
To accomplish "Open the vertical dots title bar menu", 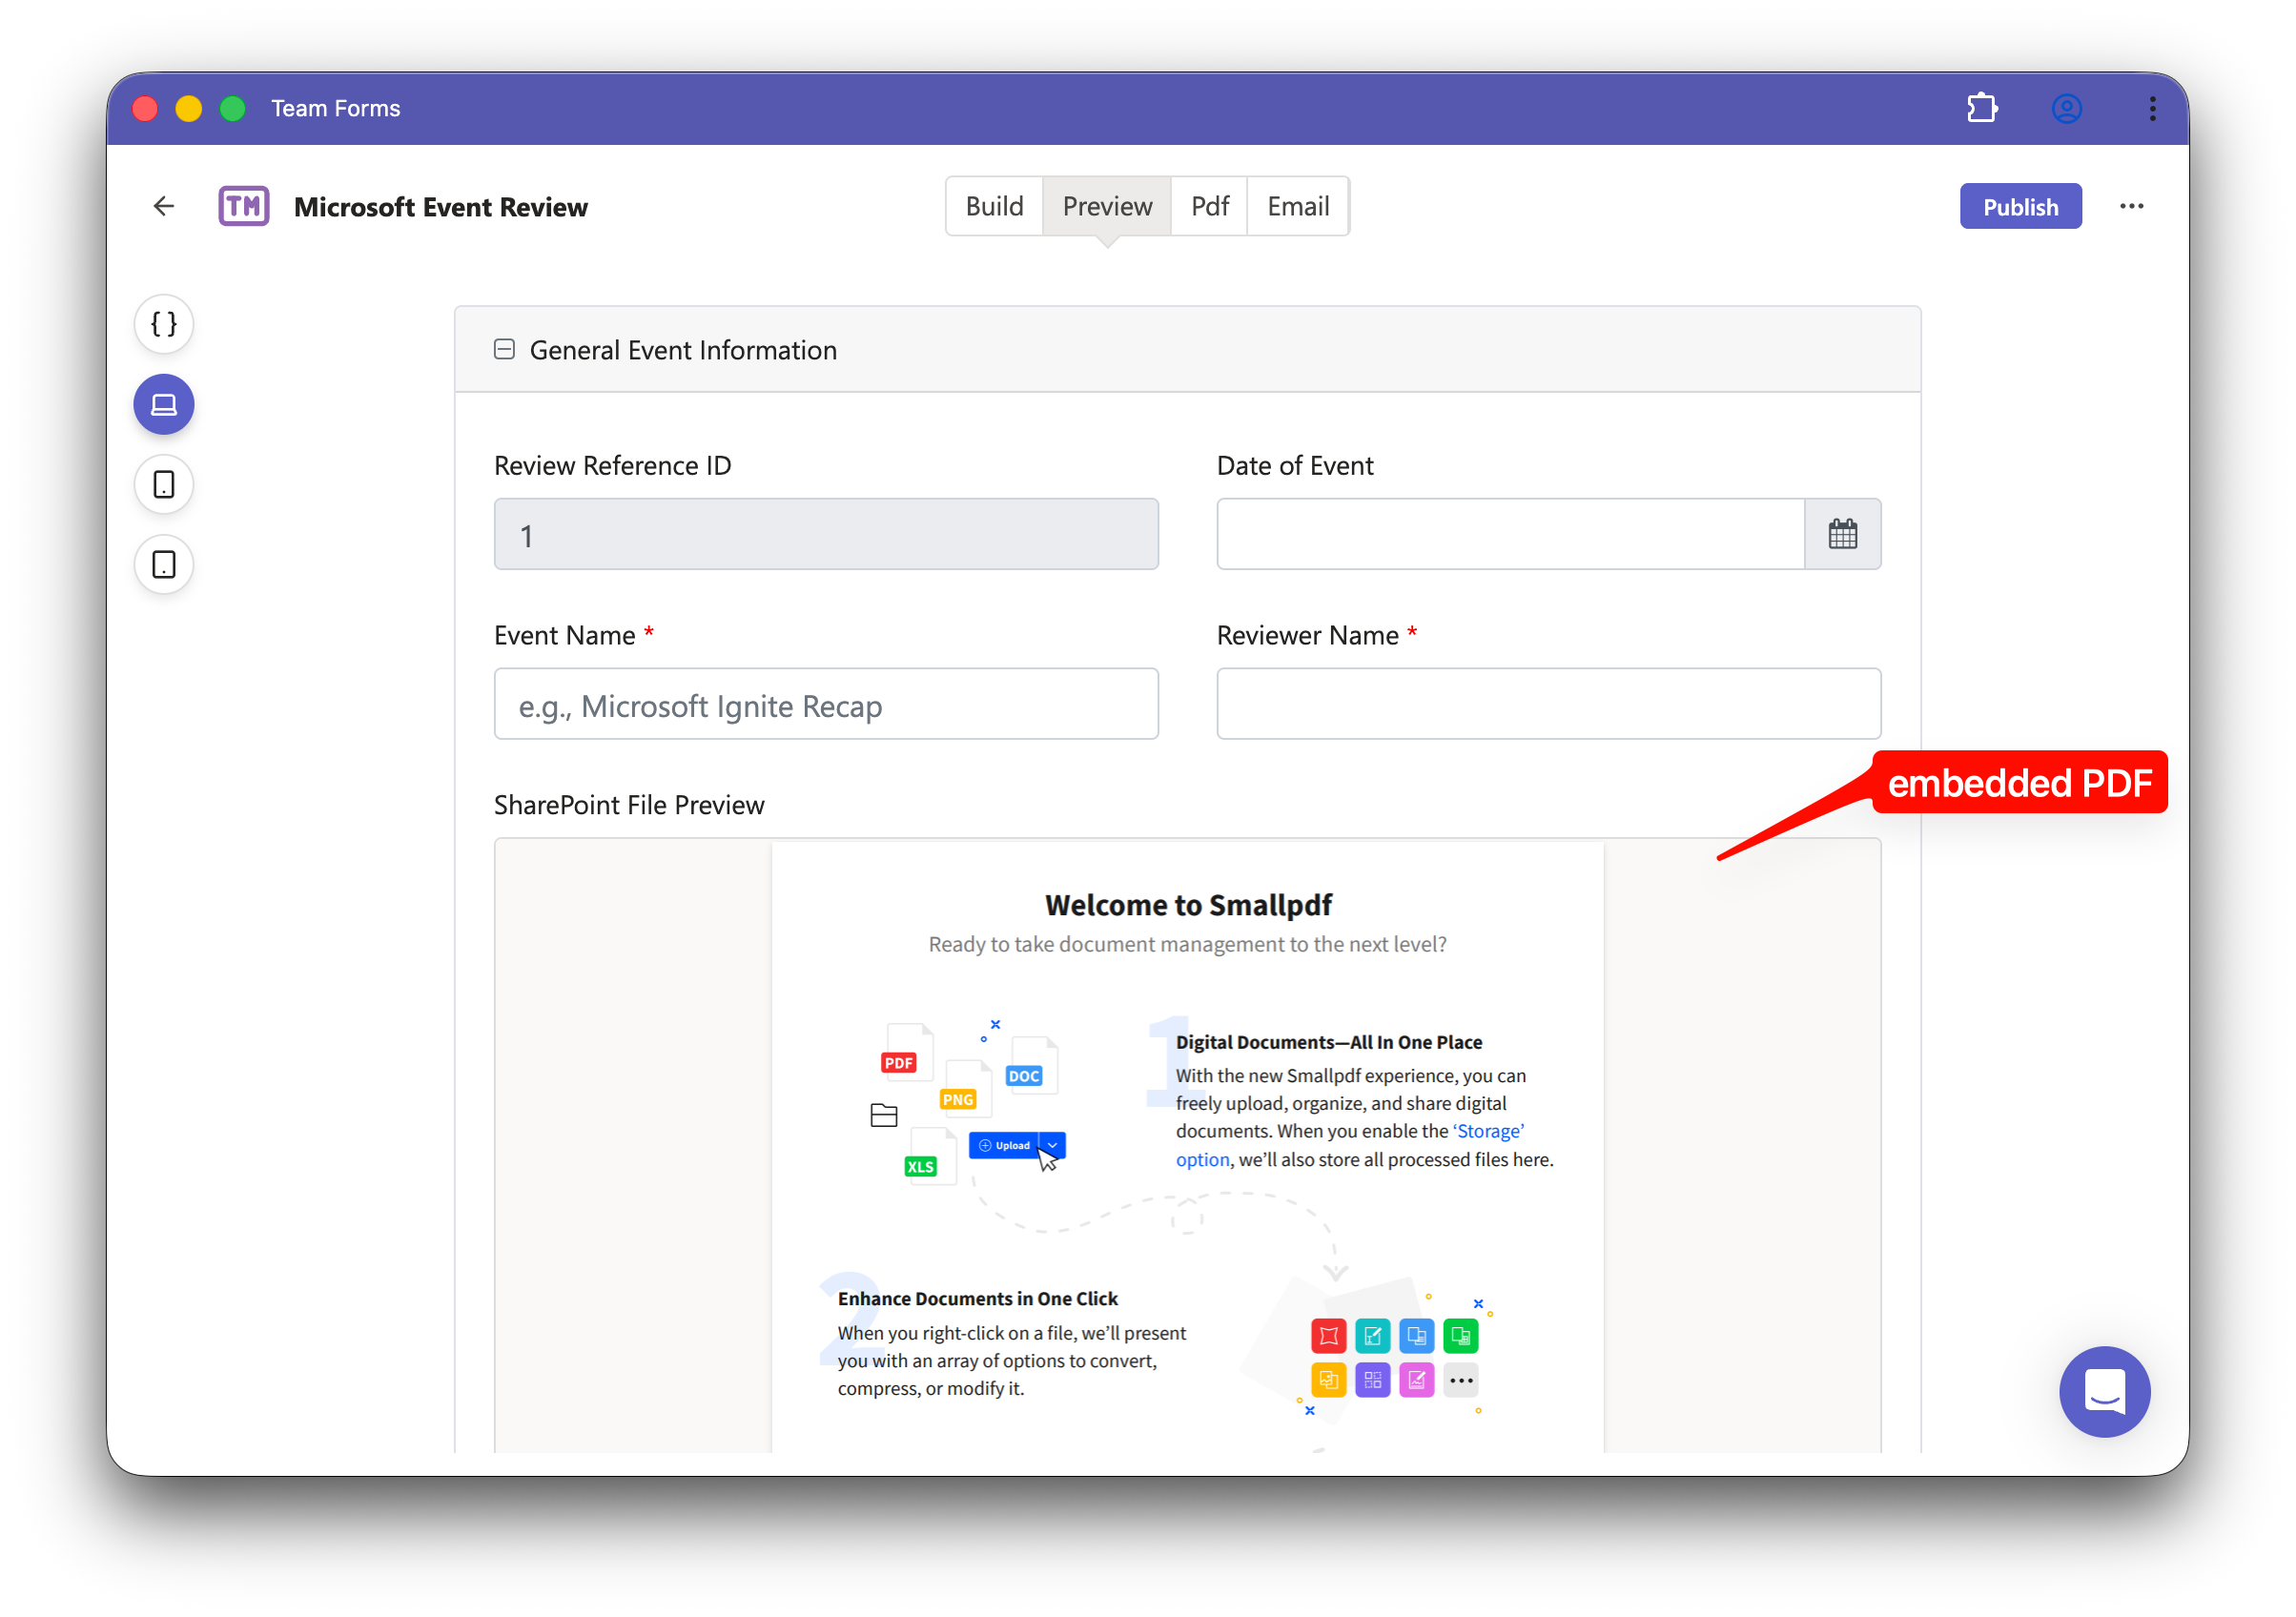I will [2152, 108].
